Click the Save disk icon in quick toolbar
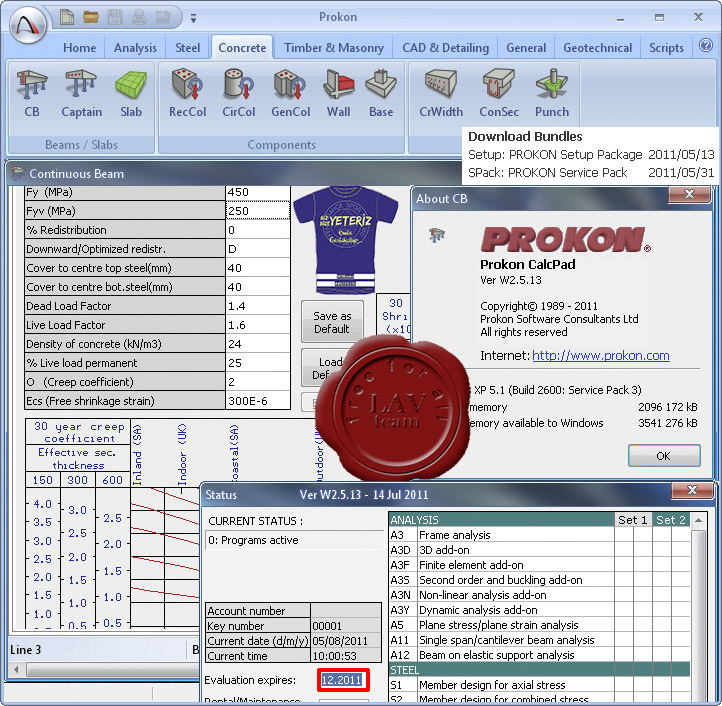The height and width of the screenshot is (706, 722). [115, 18]
